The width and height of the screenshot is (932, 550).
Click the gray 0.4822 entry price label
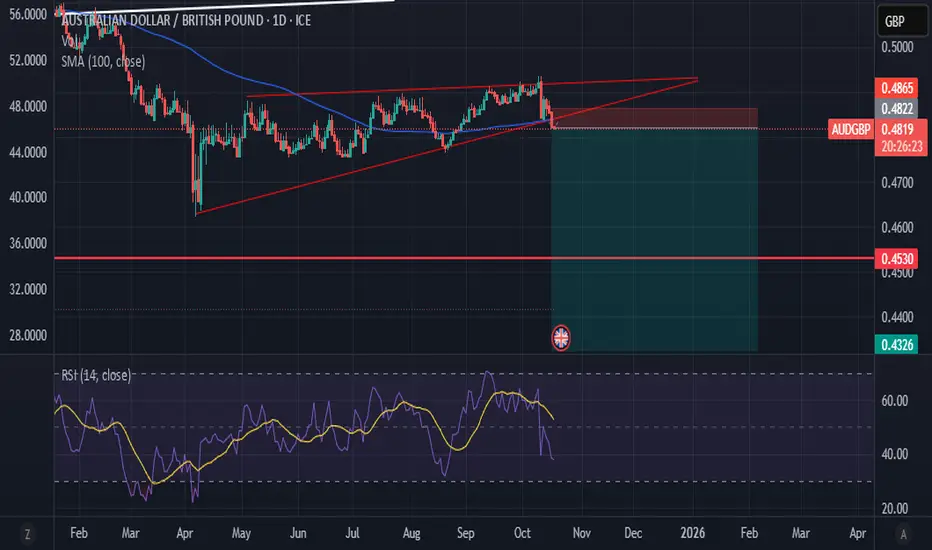(x=896, y=108)
